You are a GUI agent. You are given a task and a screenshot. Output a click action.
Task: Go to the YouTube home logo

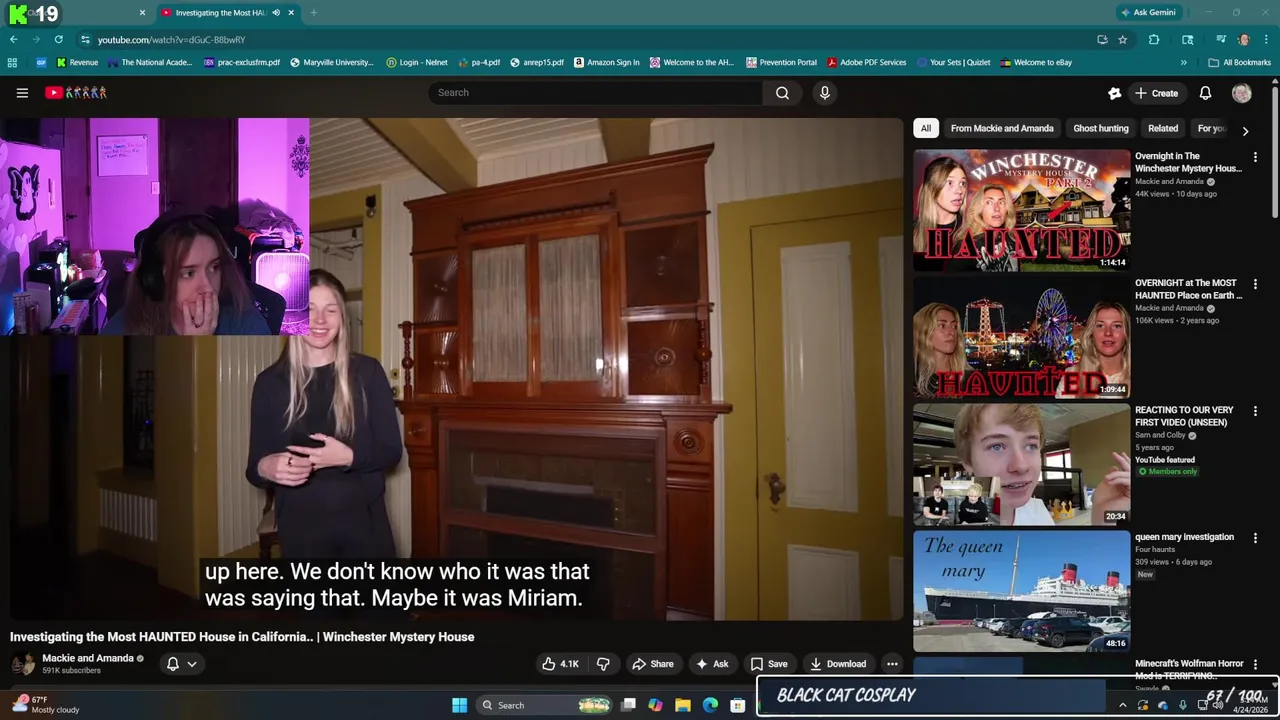tap(76, 93)
